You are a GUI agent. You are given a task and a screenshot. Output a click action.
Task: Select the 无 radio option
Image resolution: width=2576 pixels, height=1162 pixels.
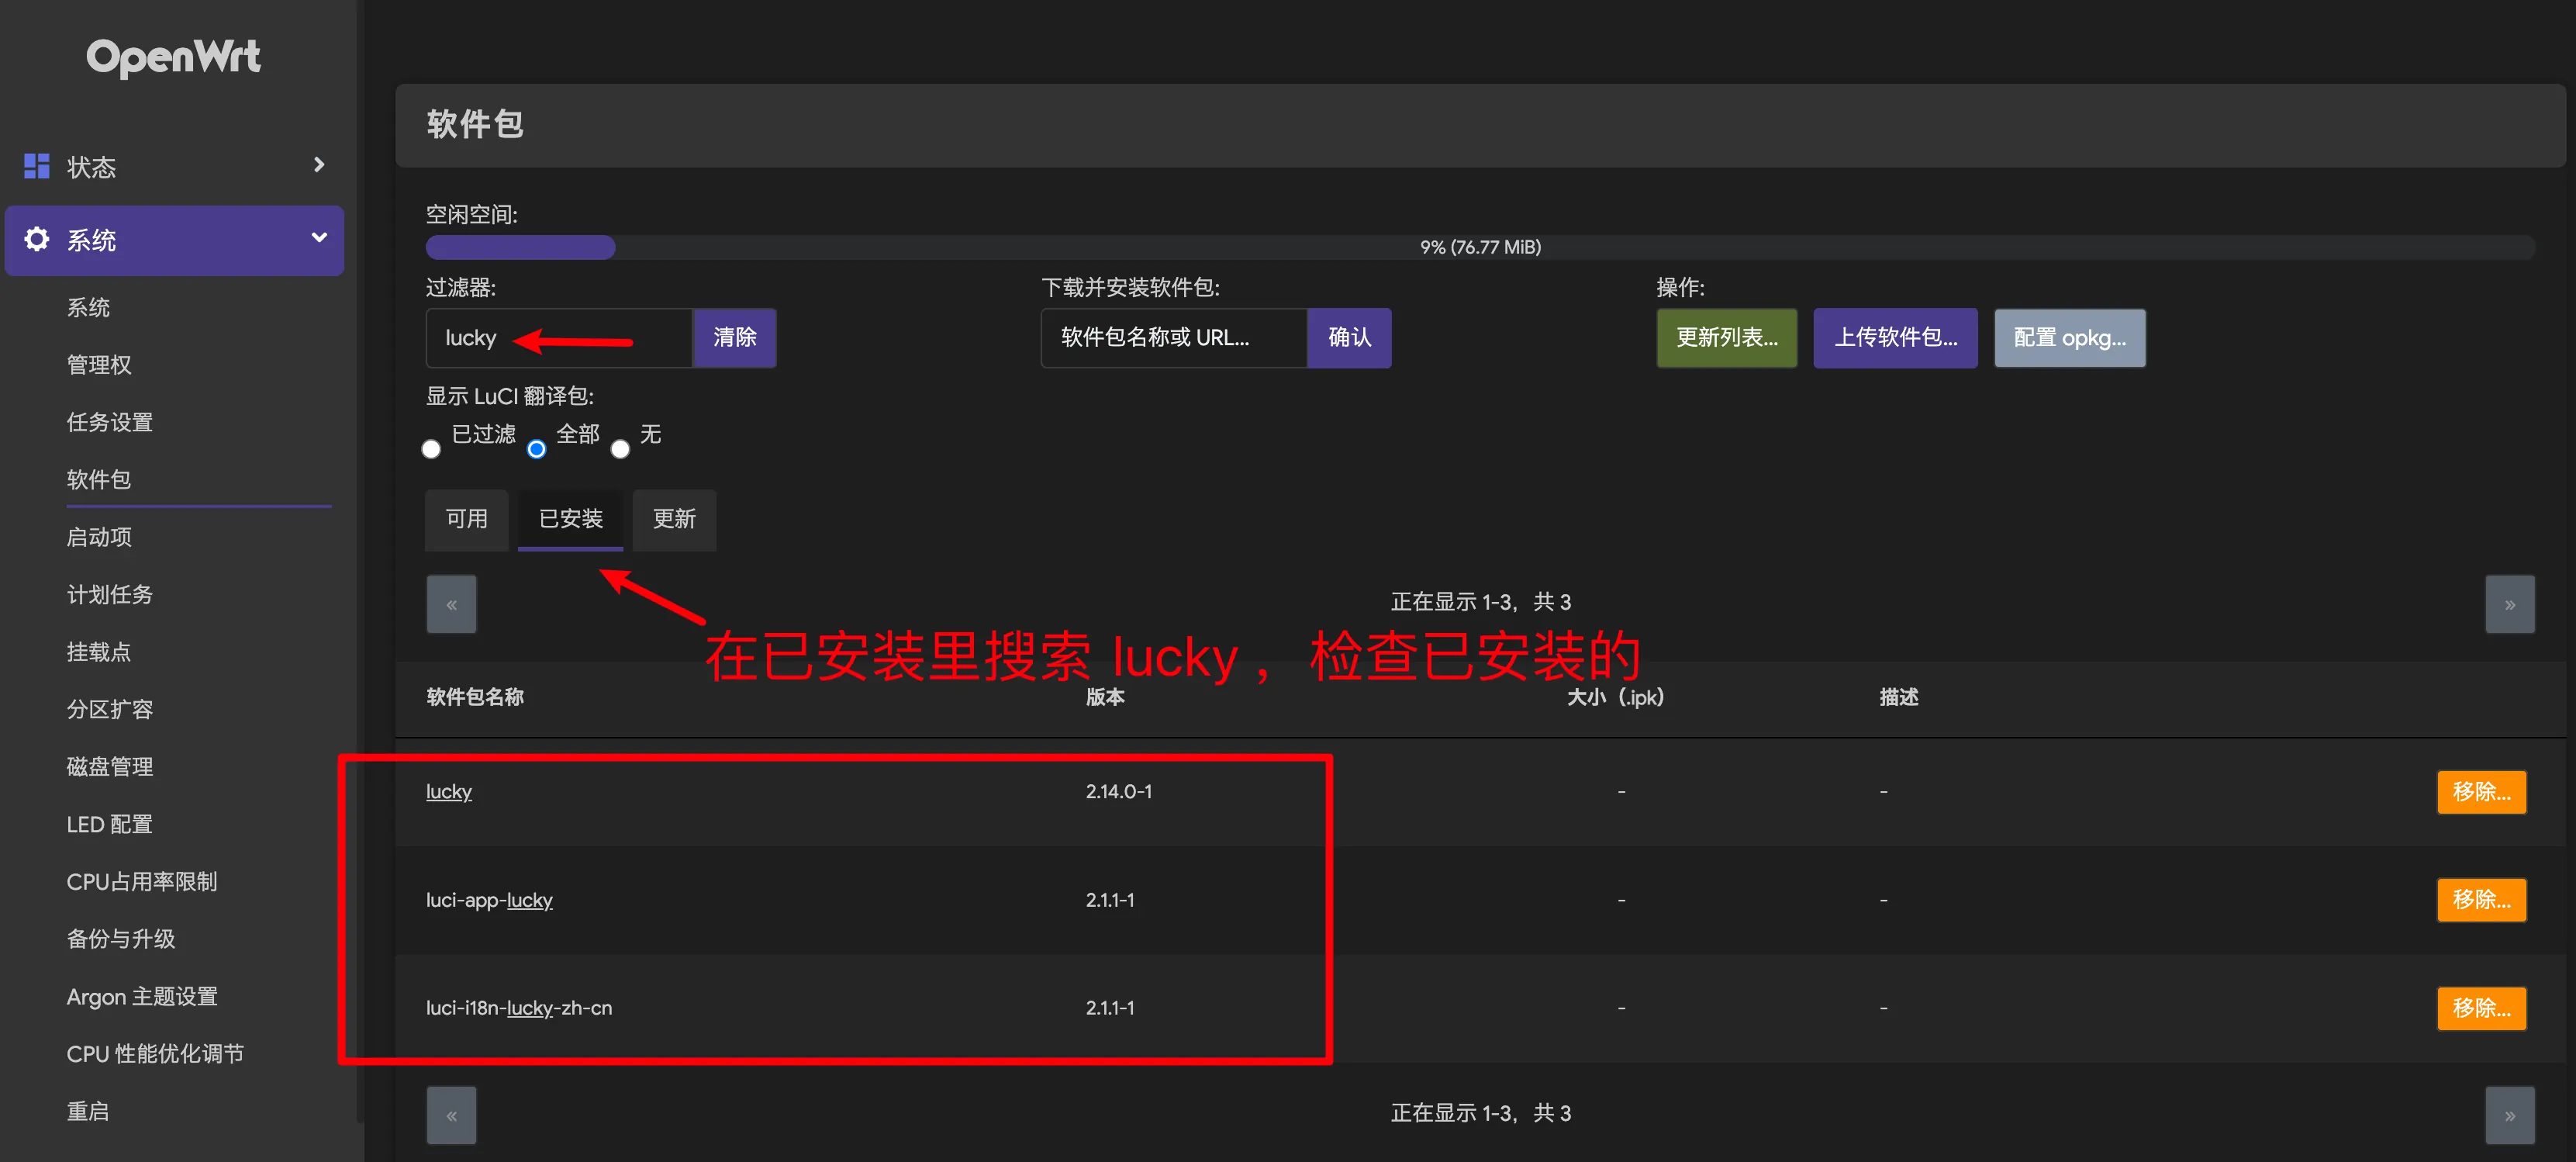click(x=620, y=449)
